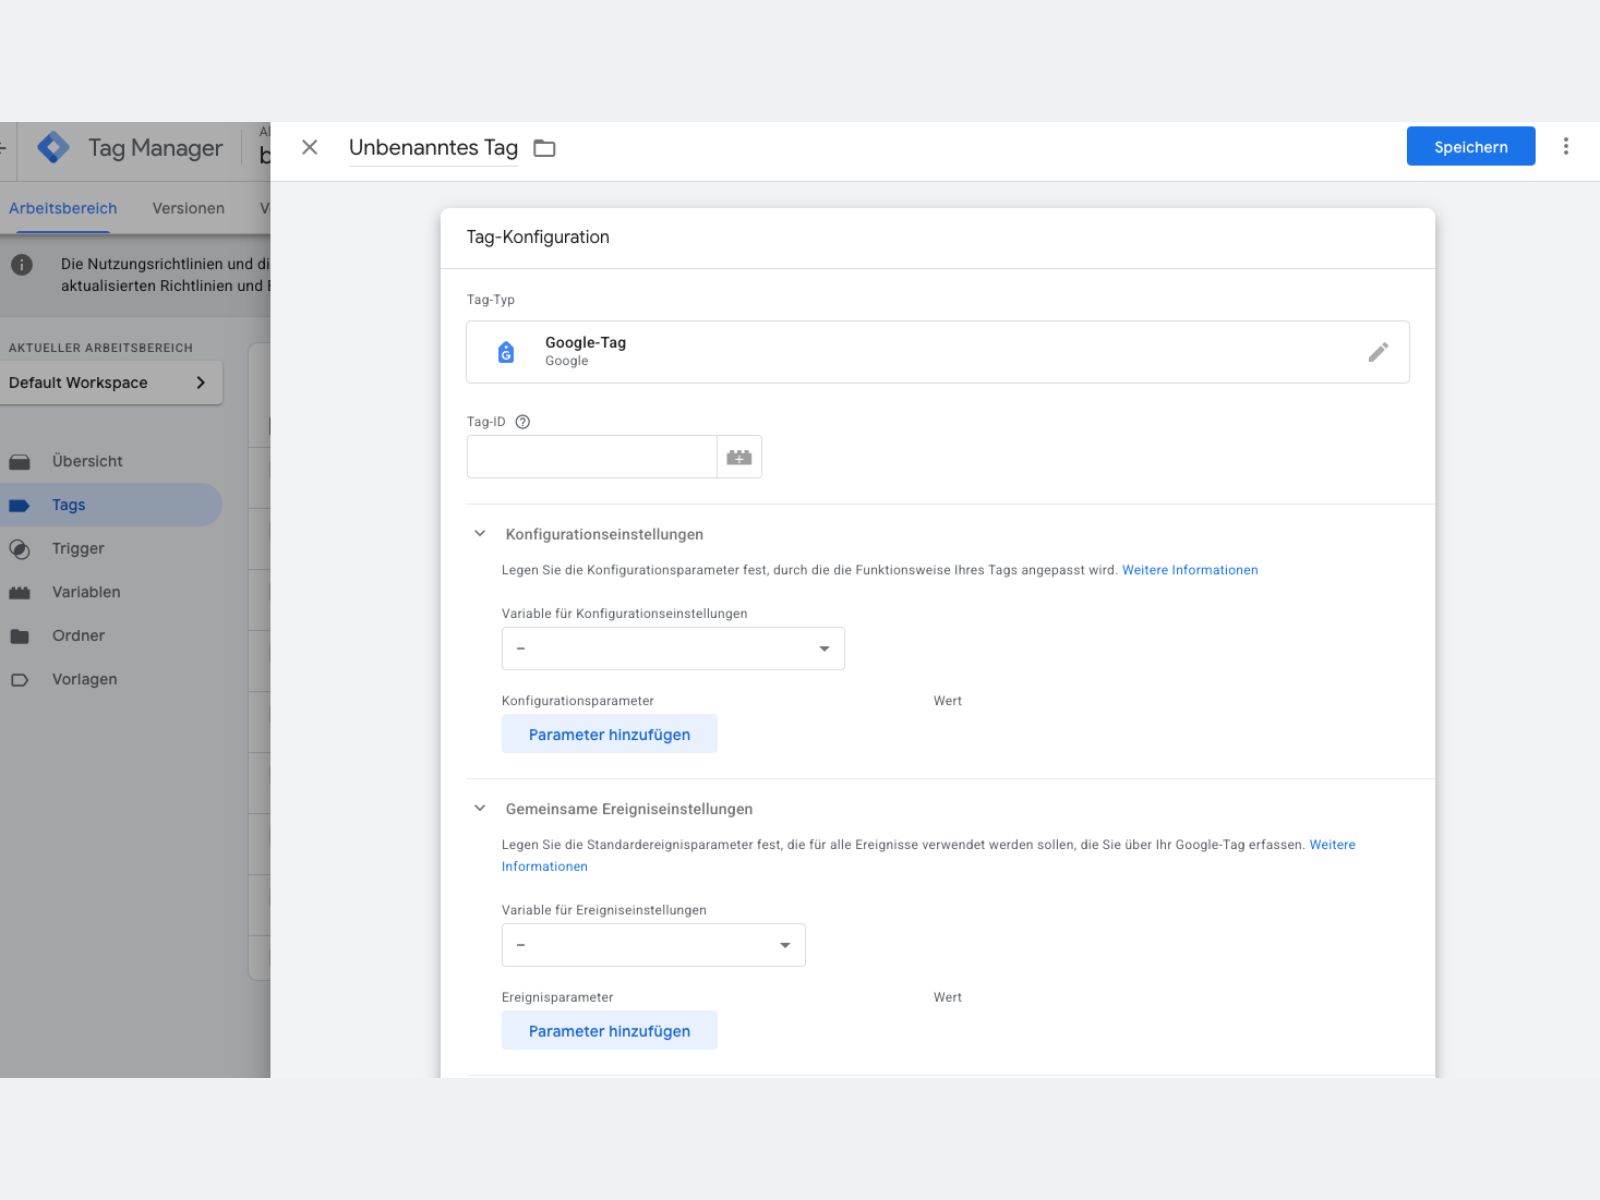The image size is (1600, 1200).
Task: Switch to the Versionen tab
Action: 188,208
